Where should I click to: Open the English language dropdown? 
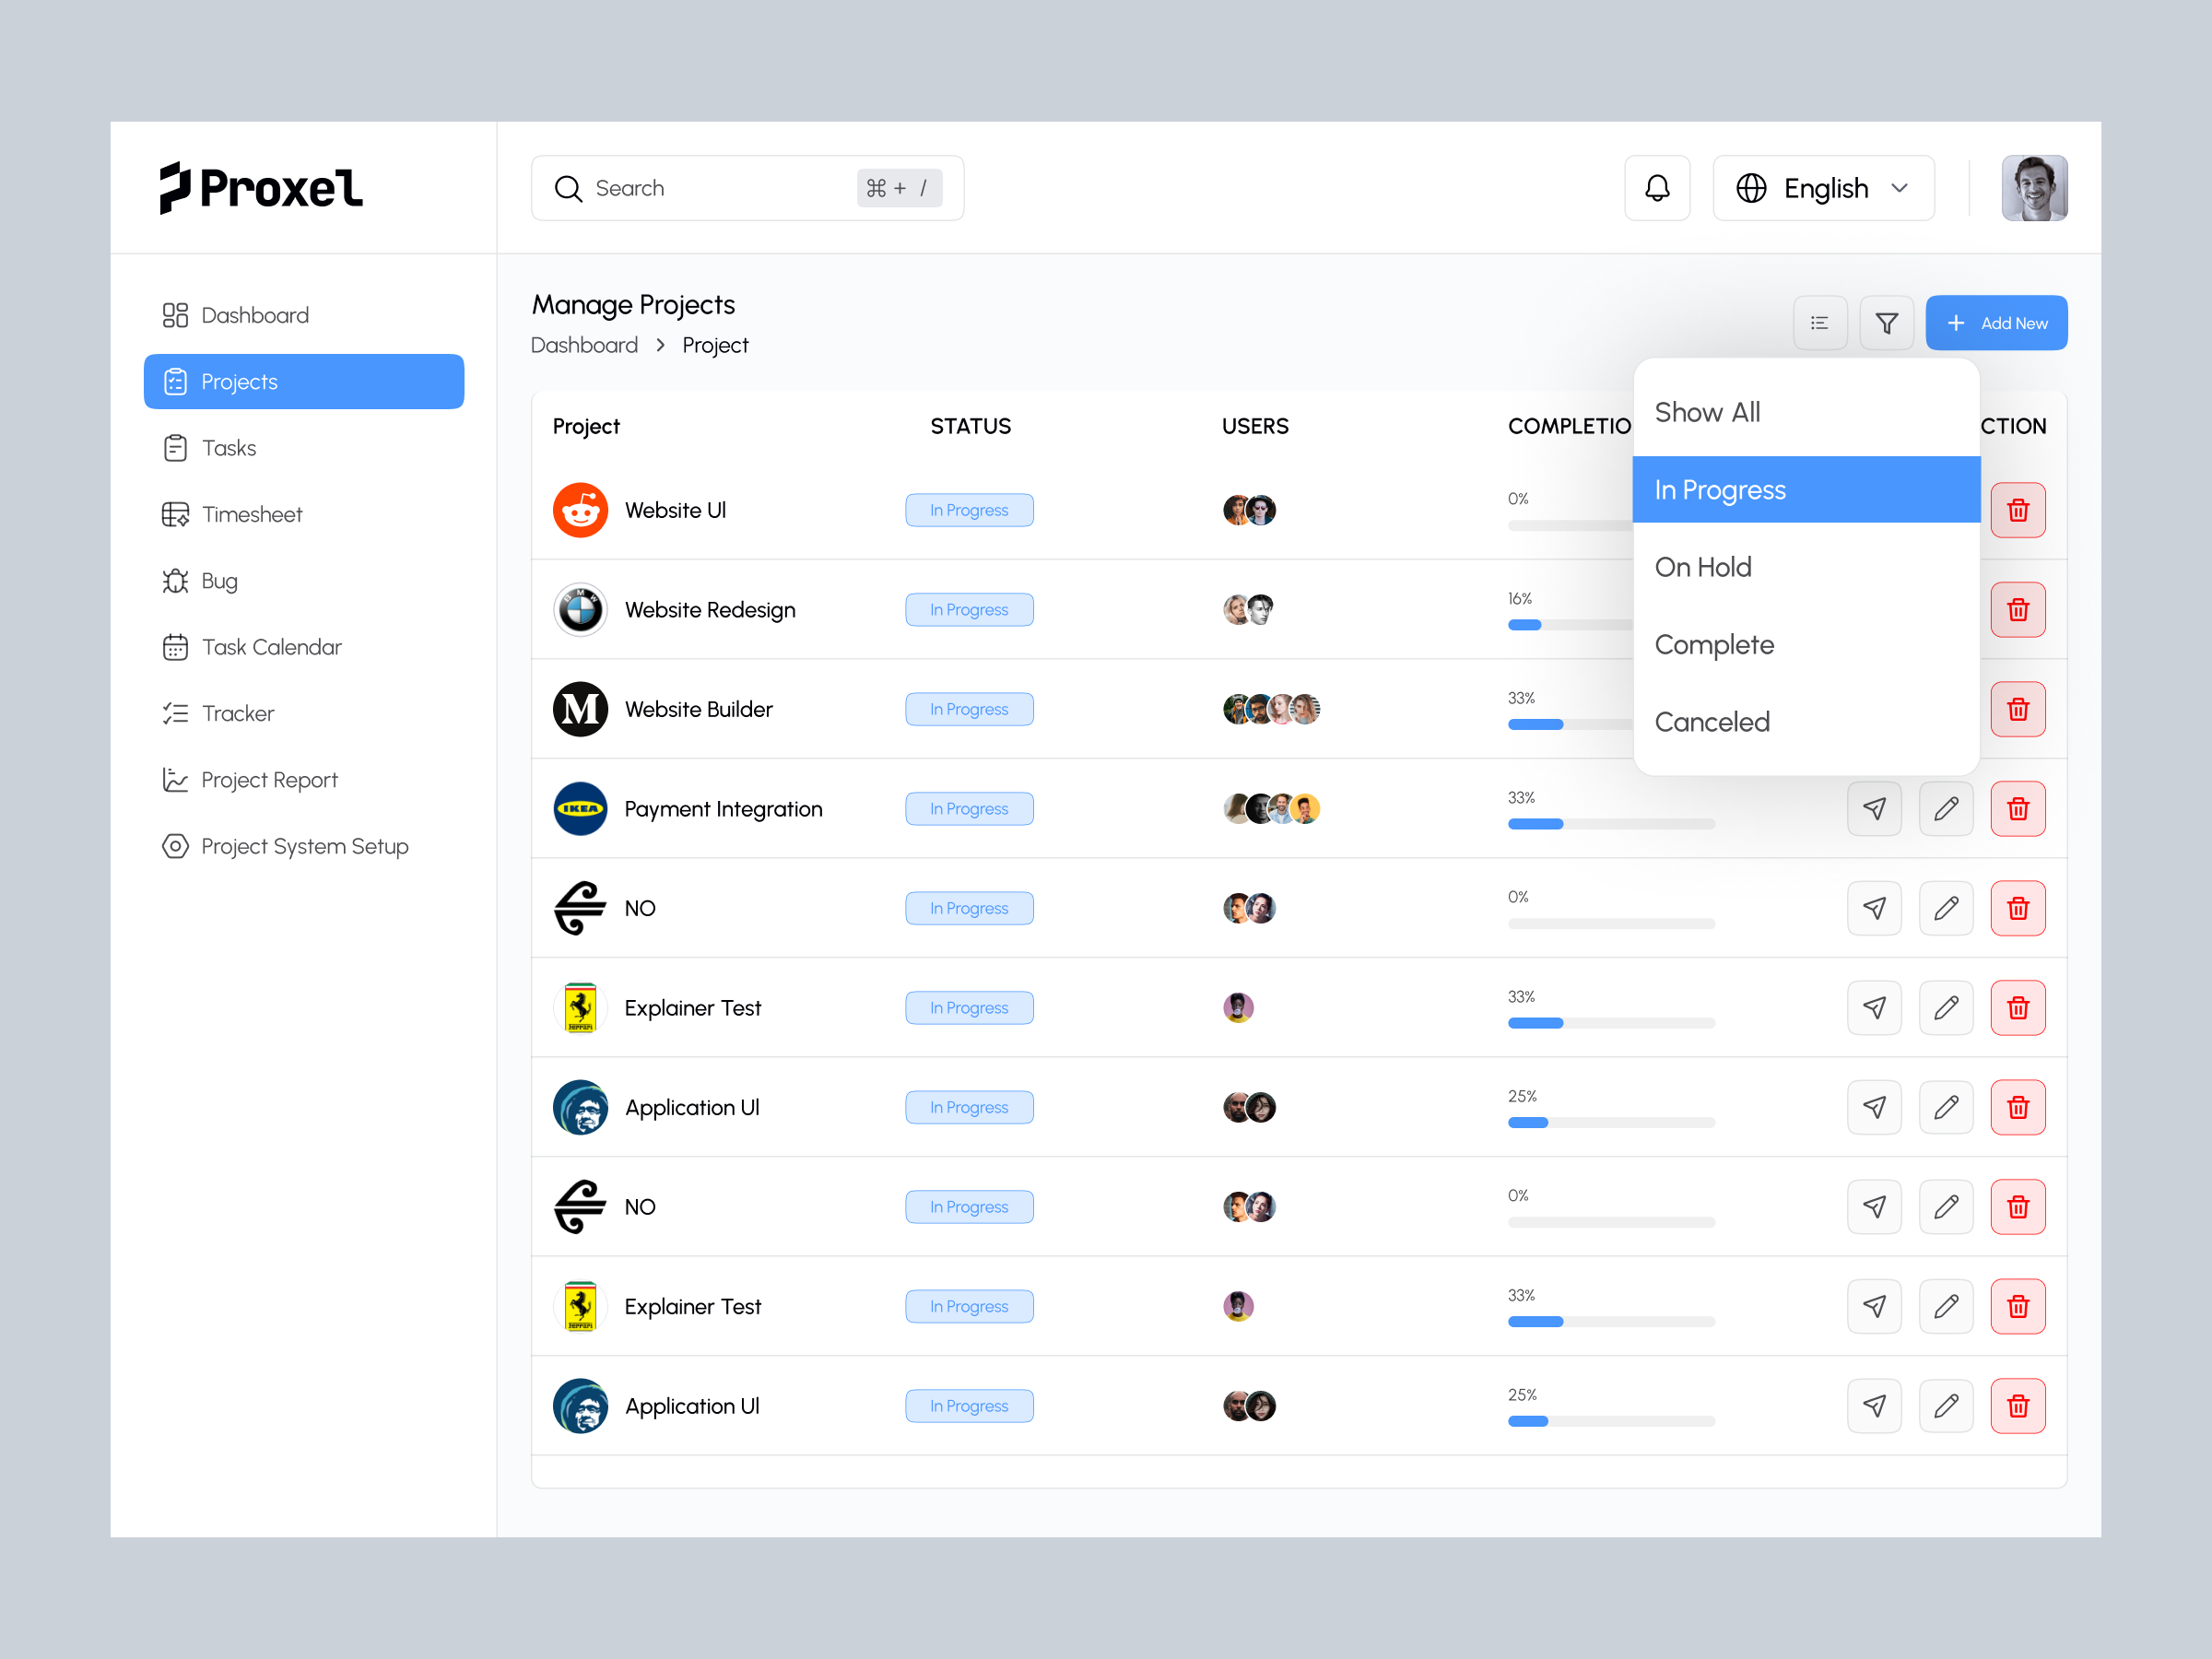(1823, 187)
